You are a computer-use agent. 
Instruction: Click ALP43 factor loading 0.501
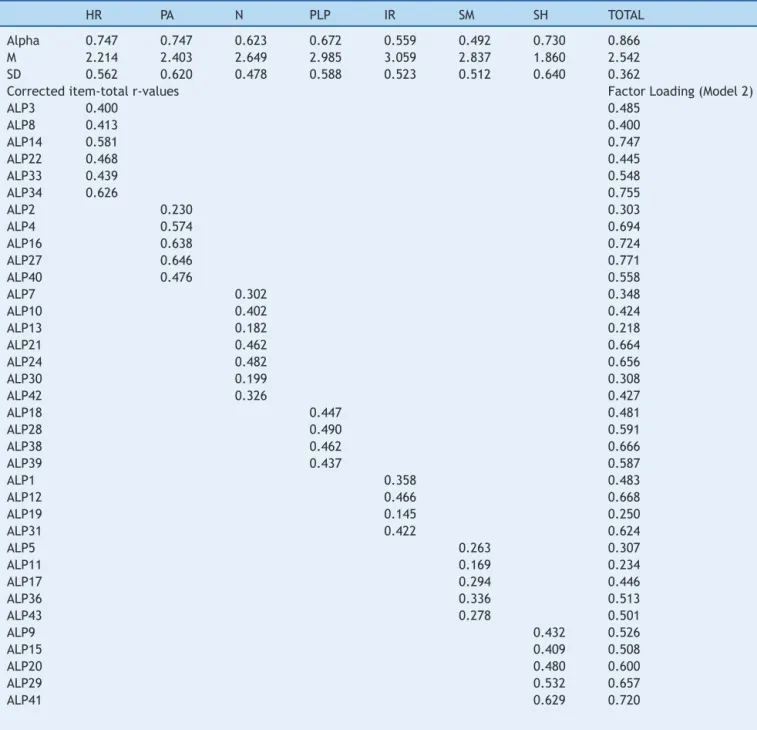[x=623, y=615]
